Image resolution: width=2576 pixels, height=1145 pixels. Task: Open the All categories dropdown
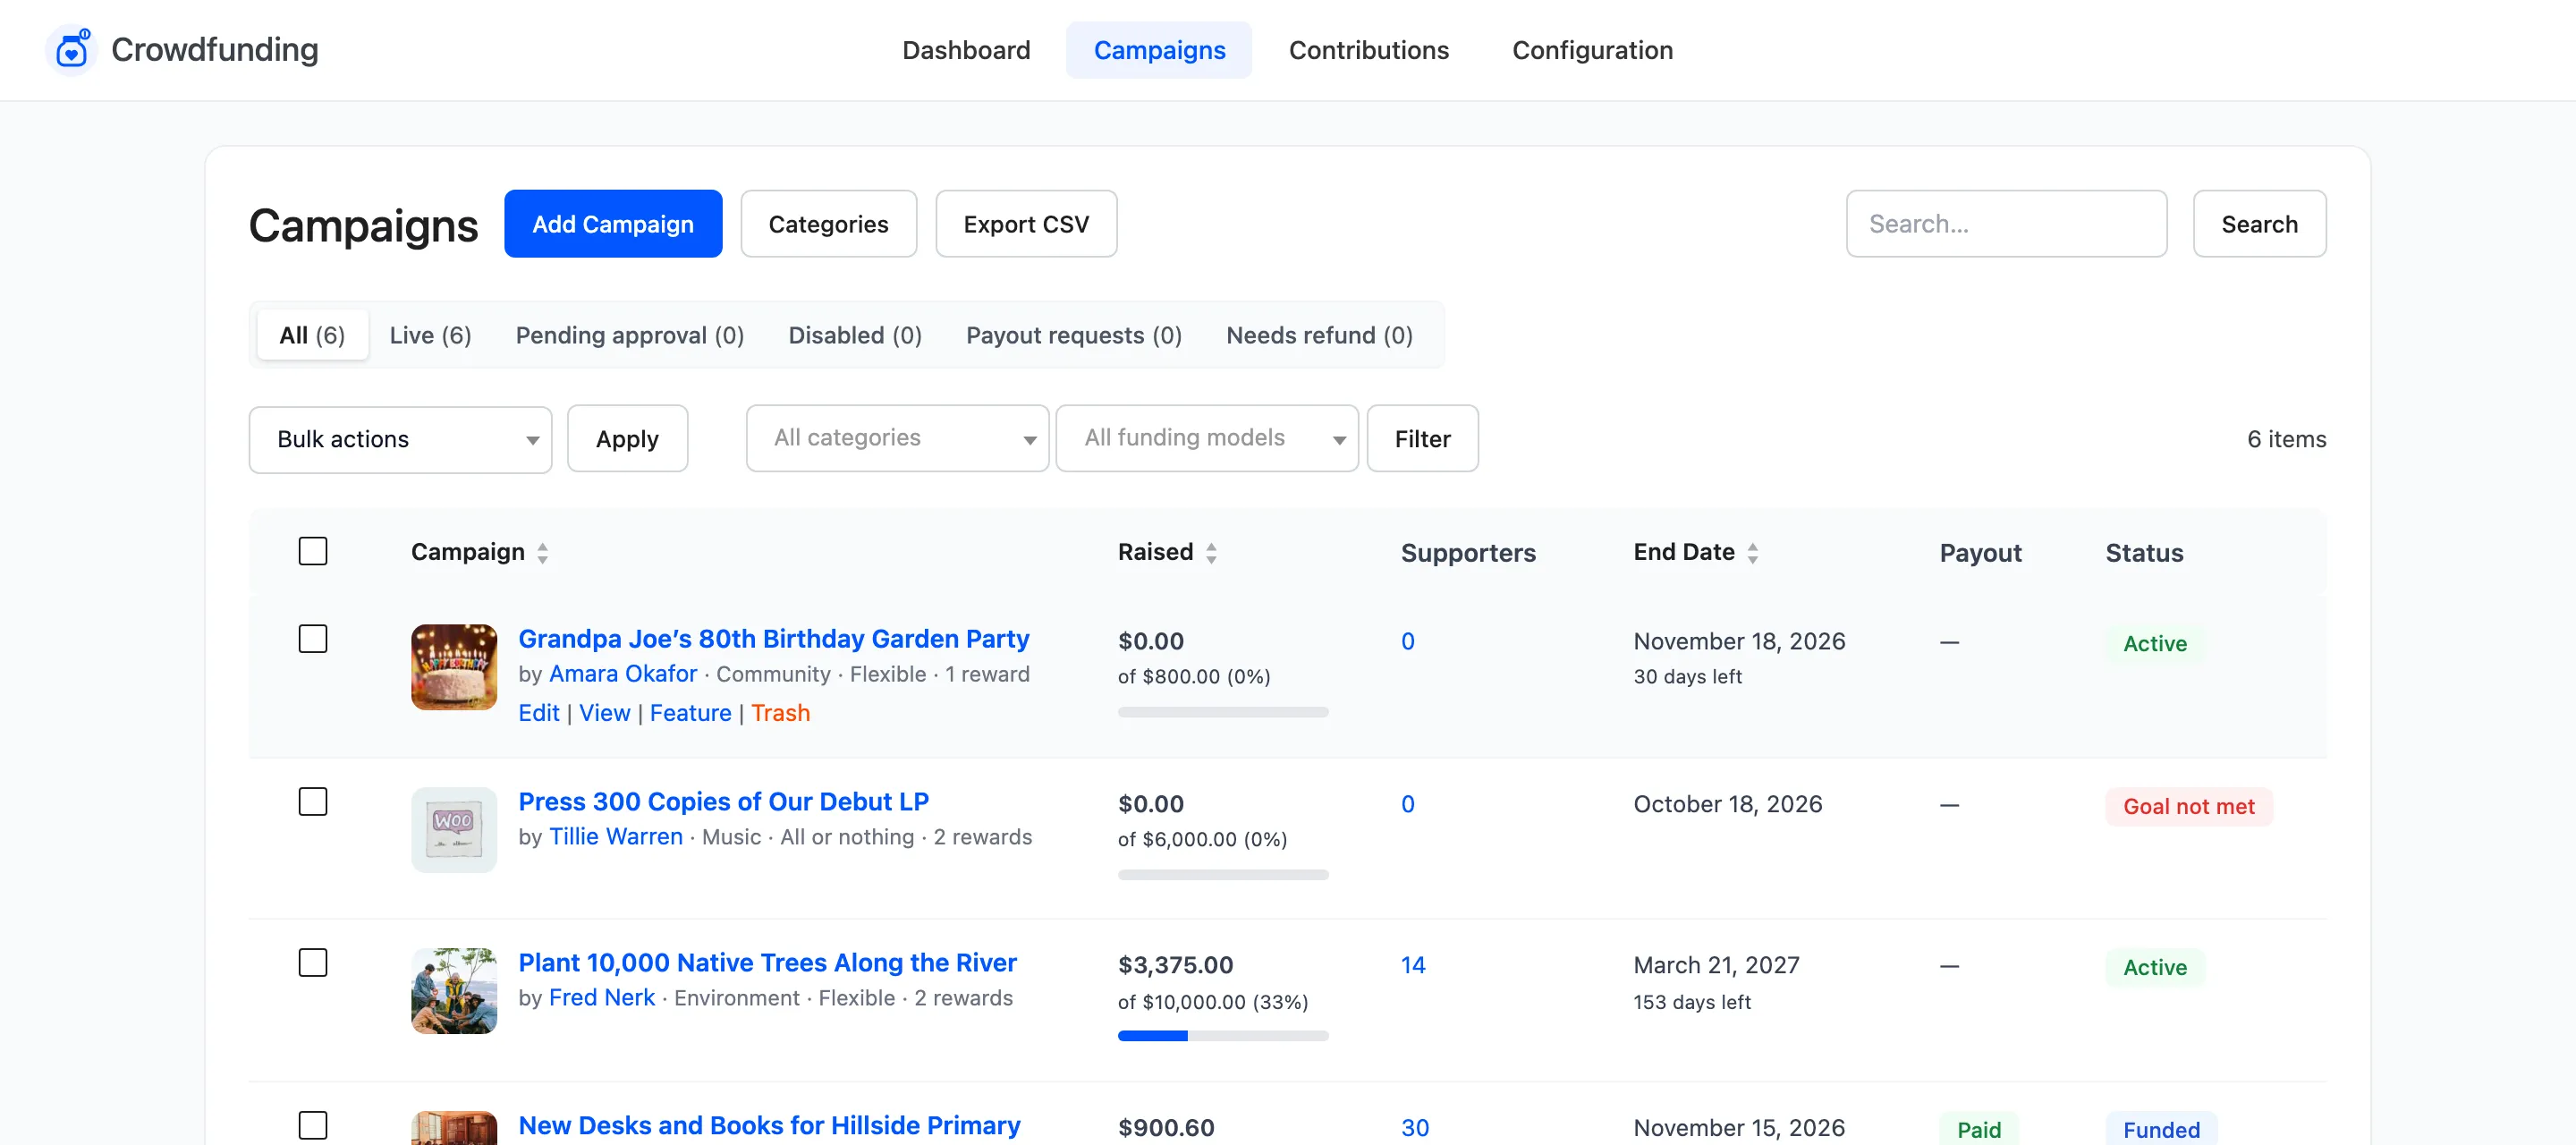[x=897, y=438]
